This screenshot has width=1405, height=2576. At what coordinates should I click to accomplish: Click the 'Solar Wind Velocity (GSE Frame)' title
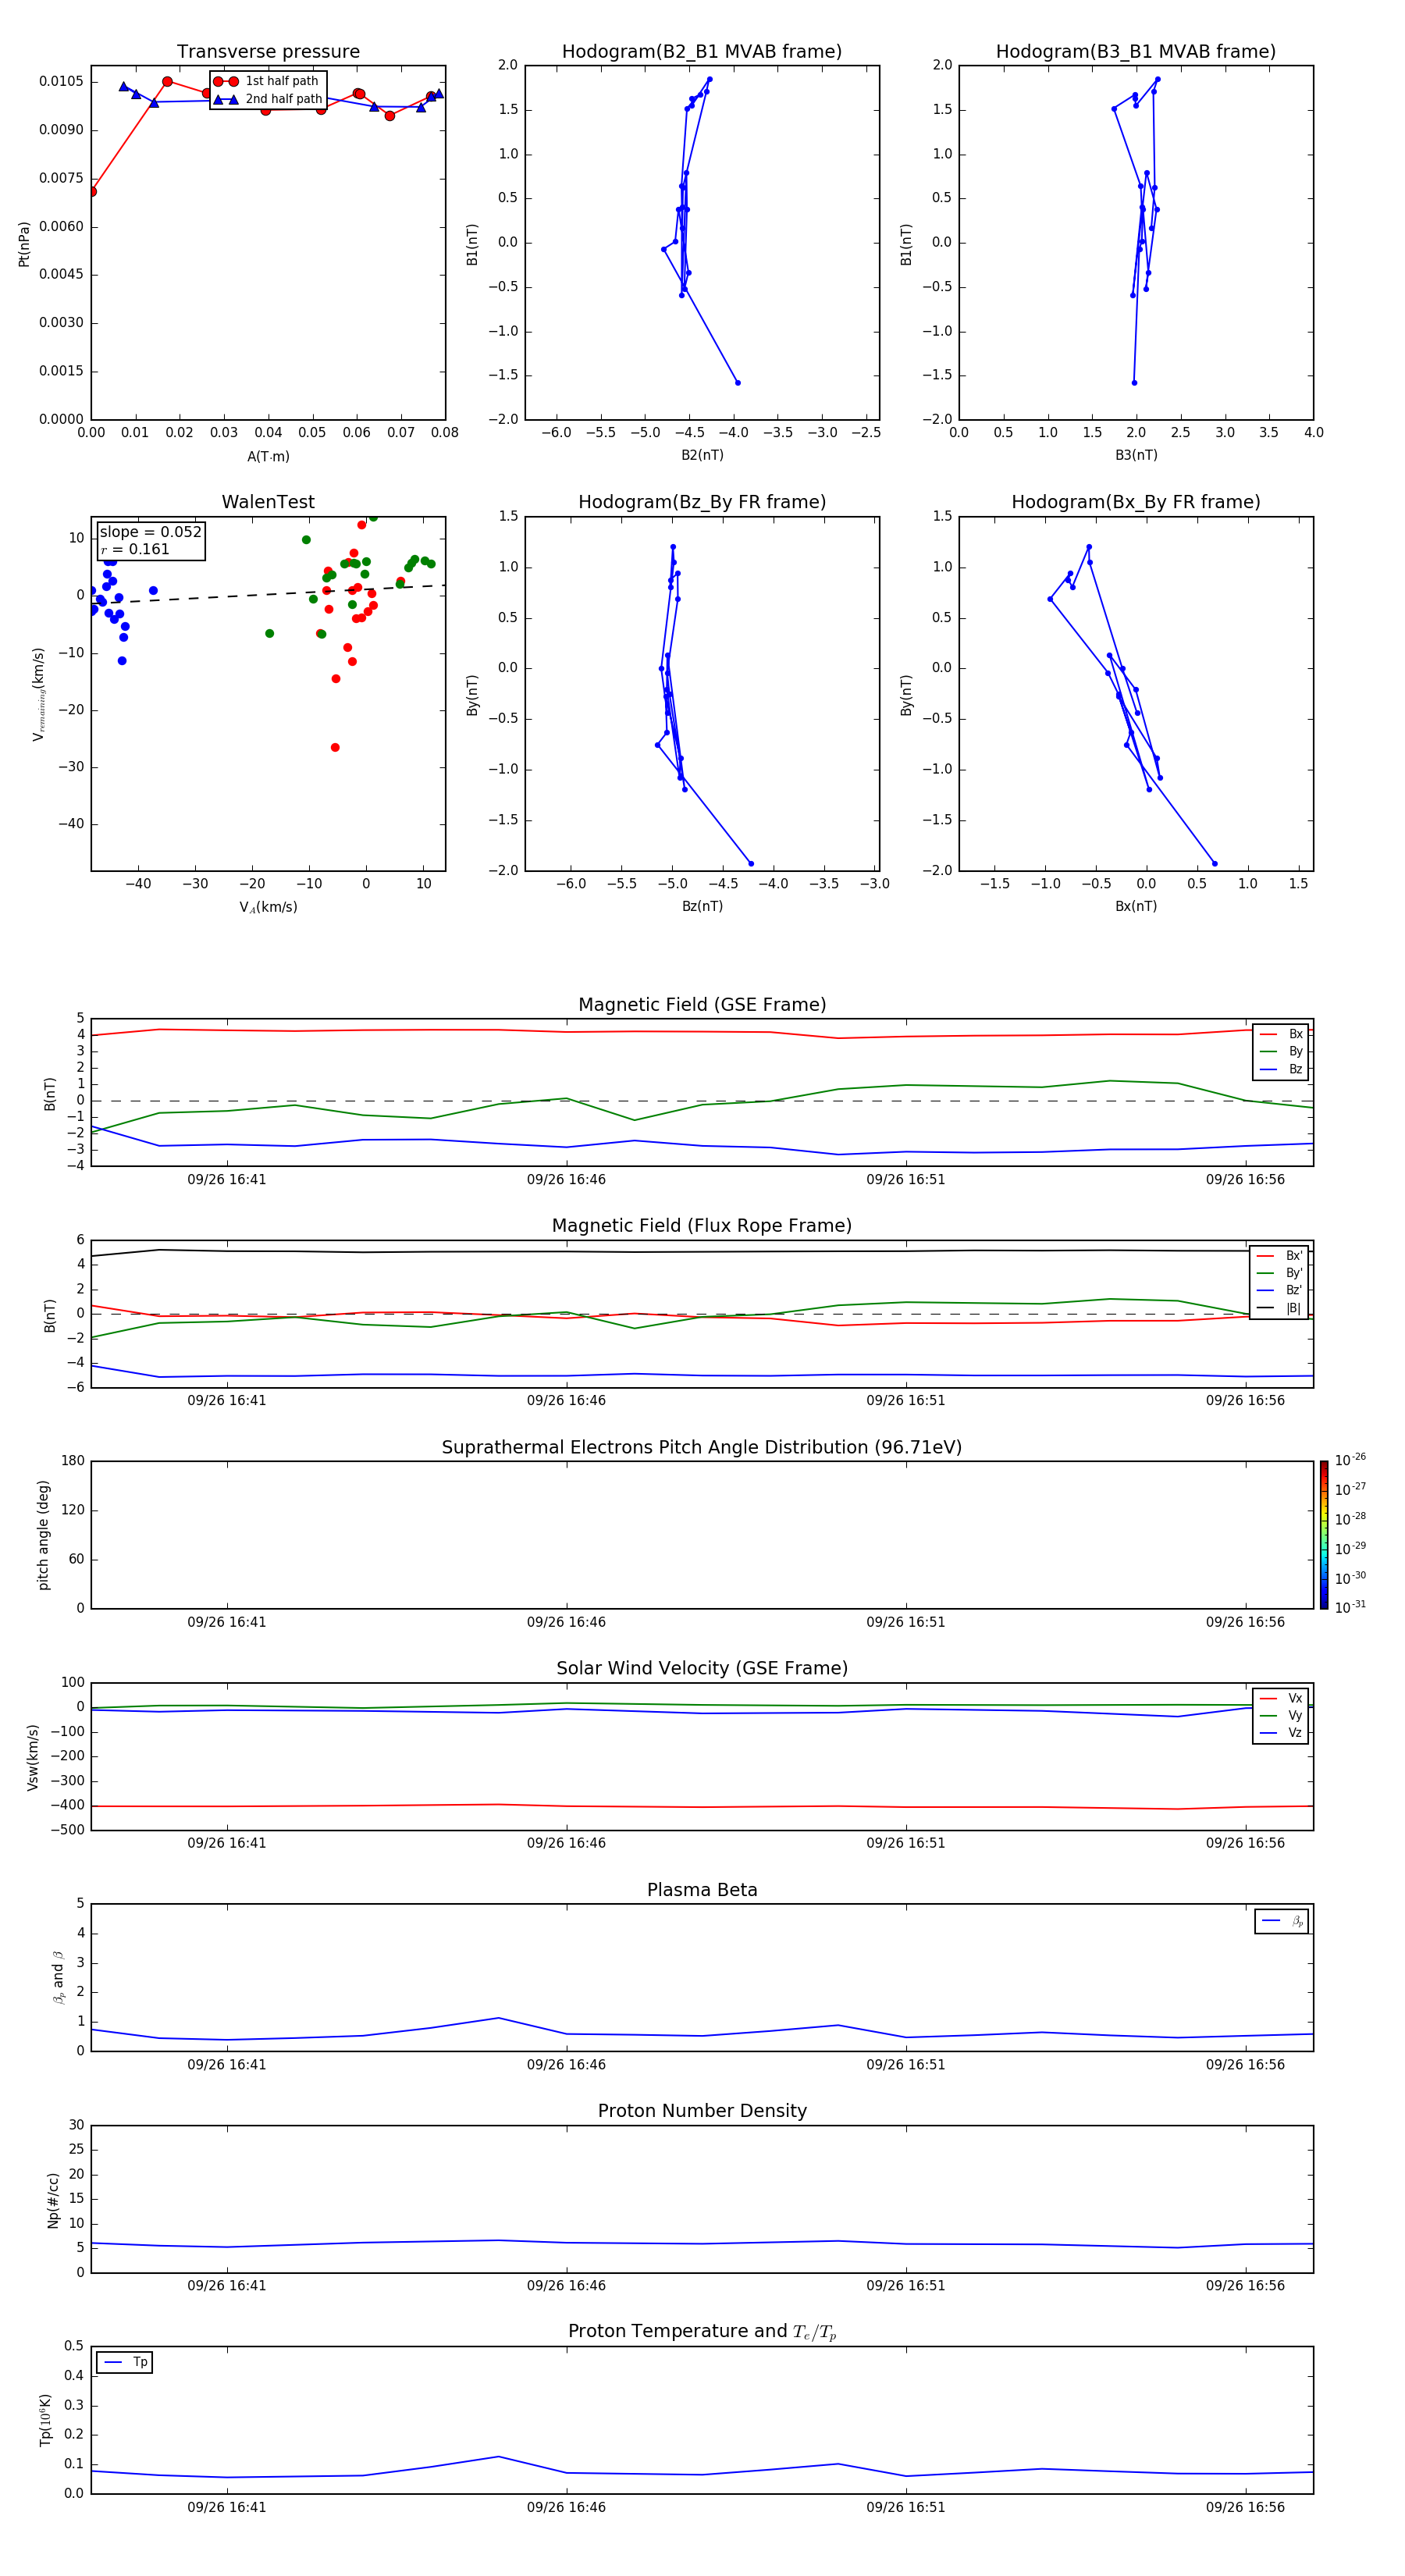click(x=702, y=1668)
